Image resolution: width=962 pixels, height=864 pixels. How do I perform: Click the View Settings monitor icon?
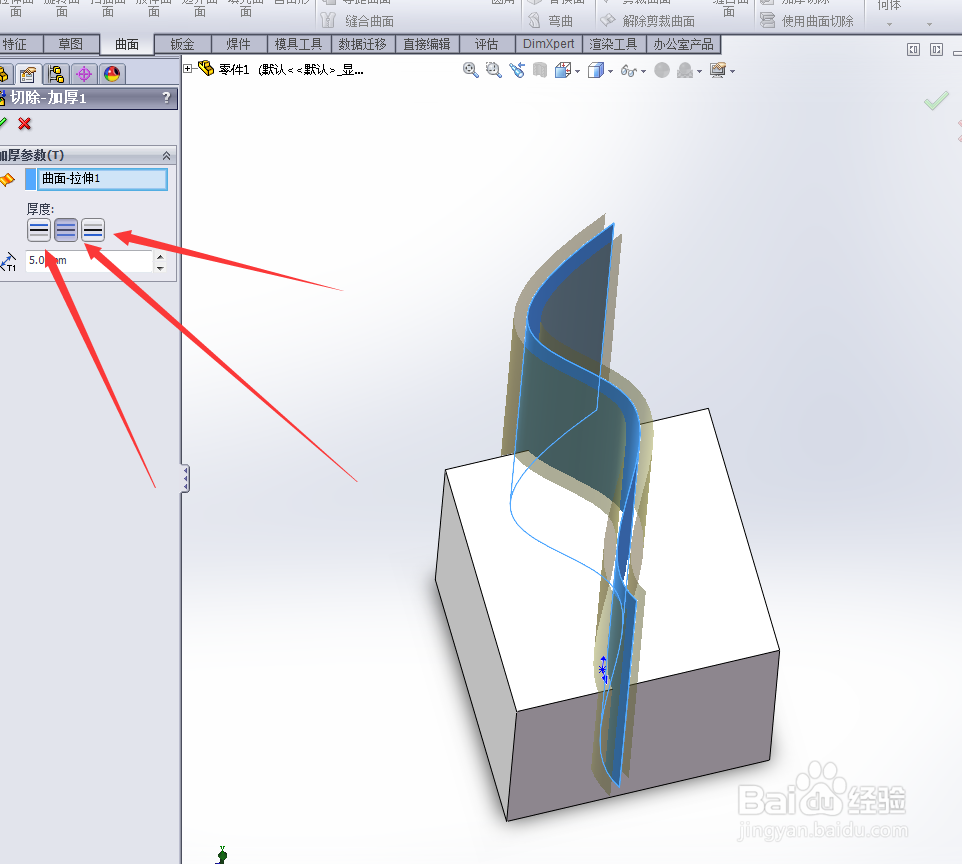(718, 71)
